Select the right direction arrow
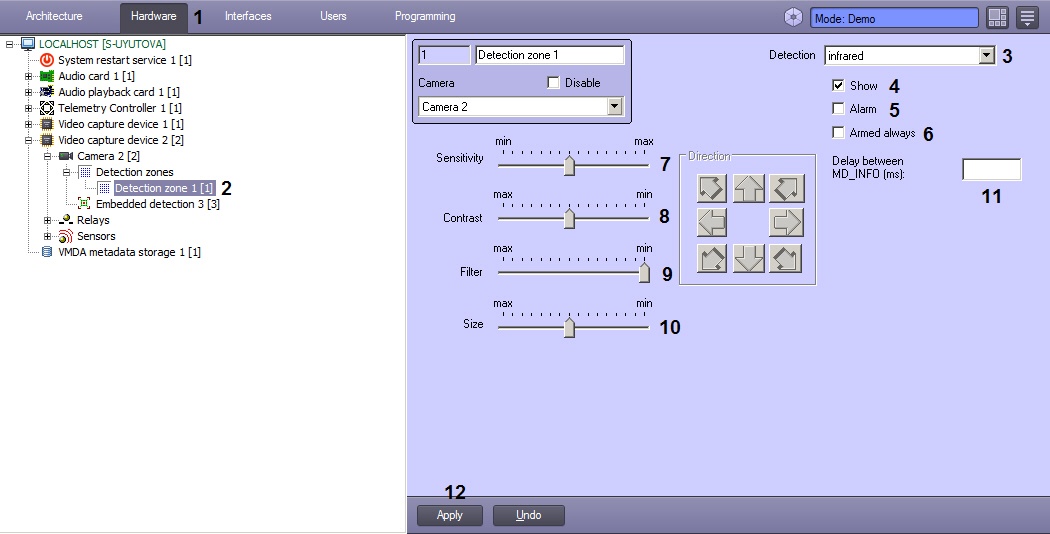 786,222
